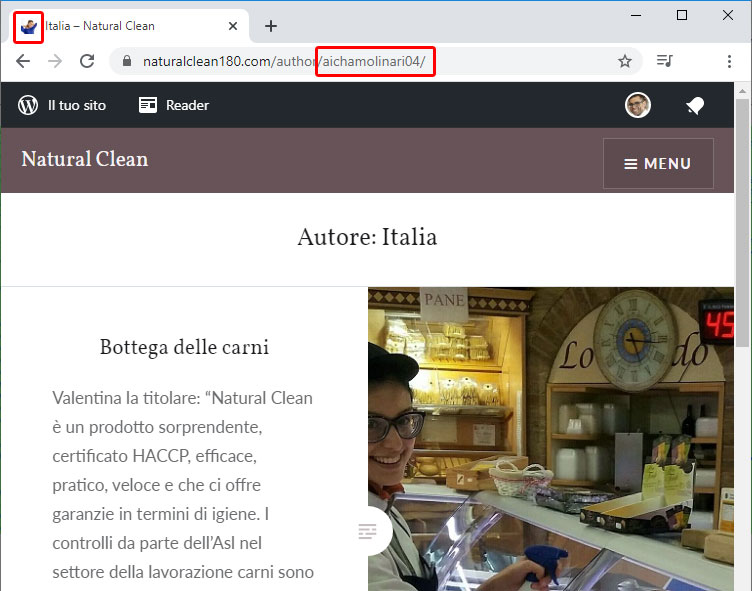Open the 'Bottega delle carni' post title
Viewport: 752px width, 591px height.
[184, 347]
